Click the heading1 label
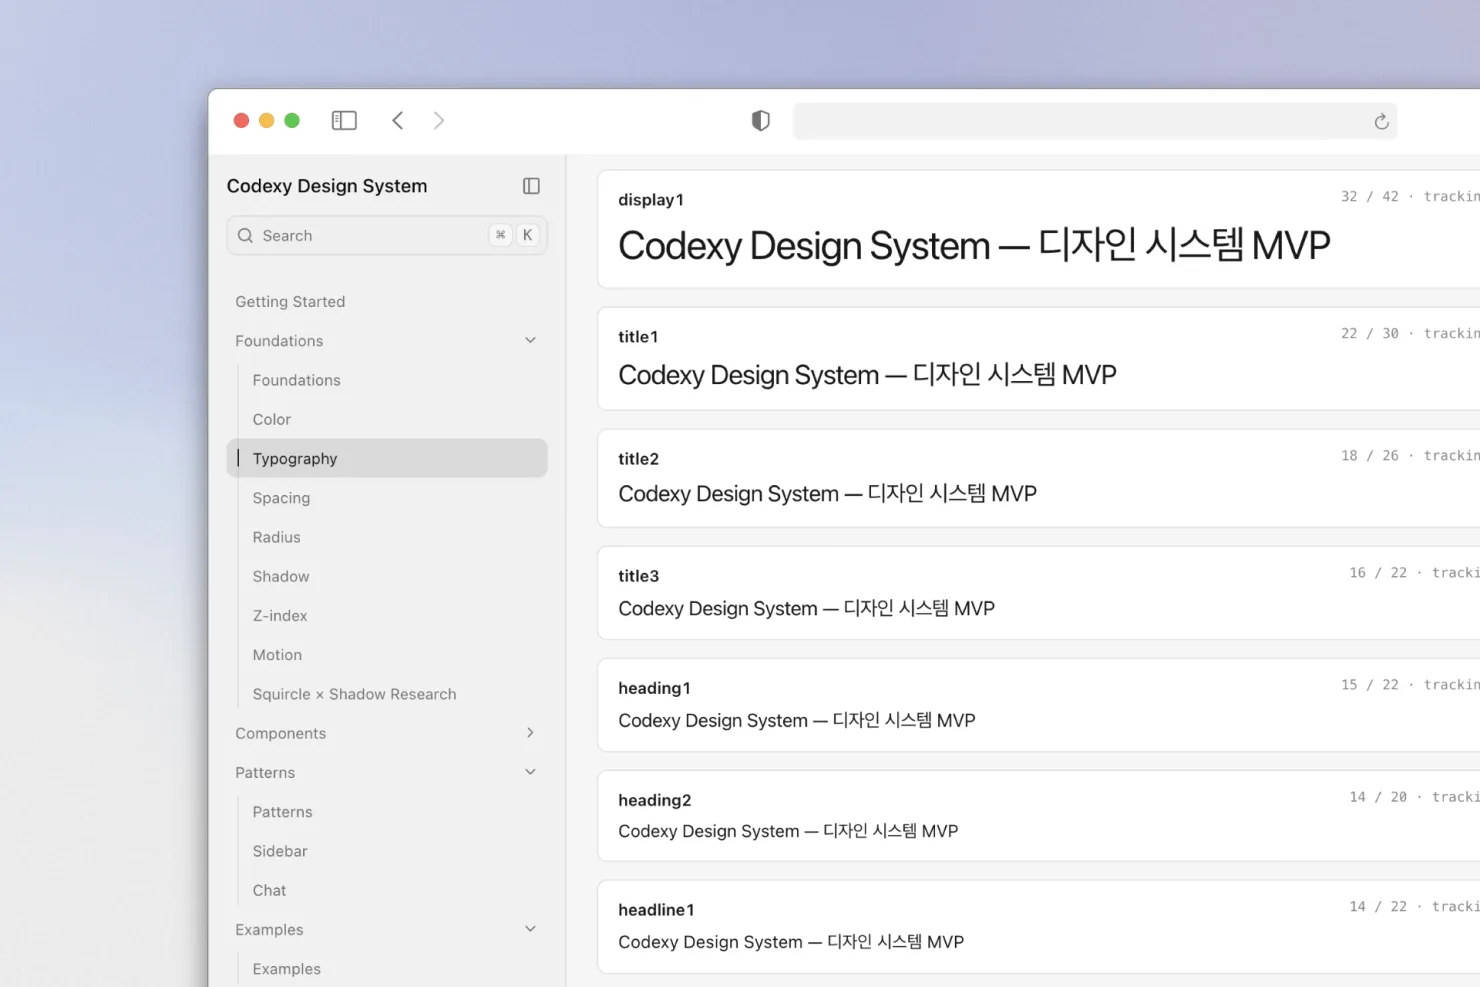 pos(654,688)
